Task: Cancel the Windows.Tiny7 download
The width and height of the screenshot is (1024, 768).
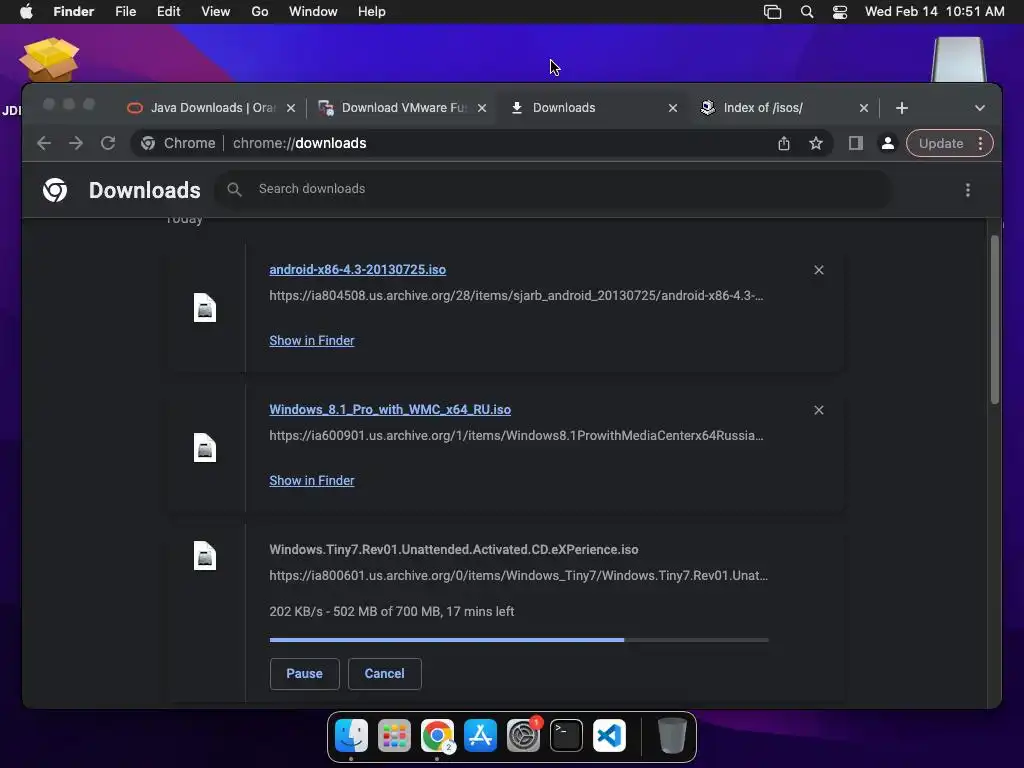Action: click(385, 674)
